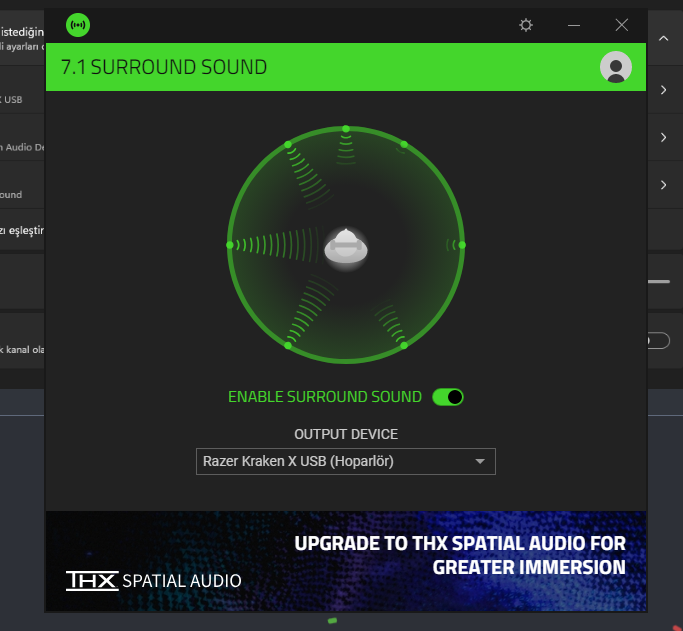Screen dimensions: 683x631
Task: Close the 7.1 Surround Sound window
Action: pos(622,25)
